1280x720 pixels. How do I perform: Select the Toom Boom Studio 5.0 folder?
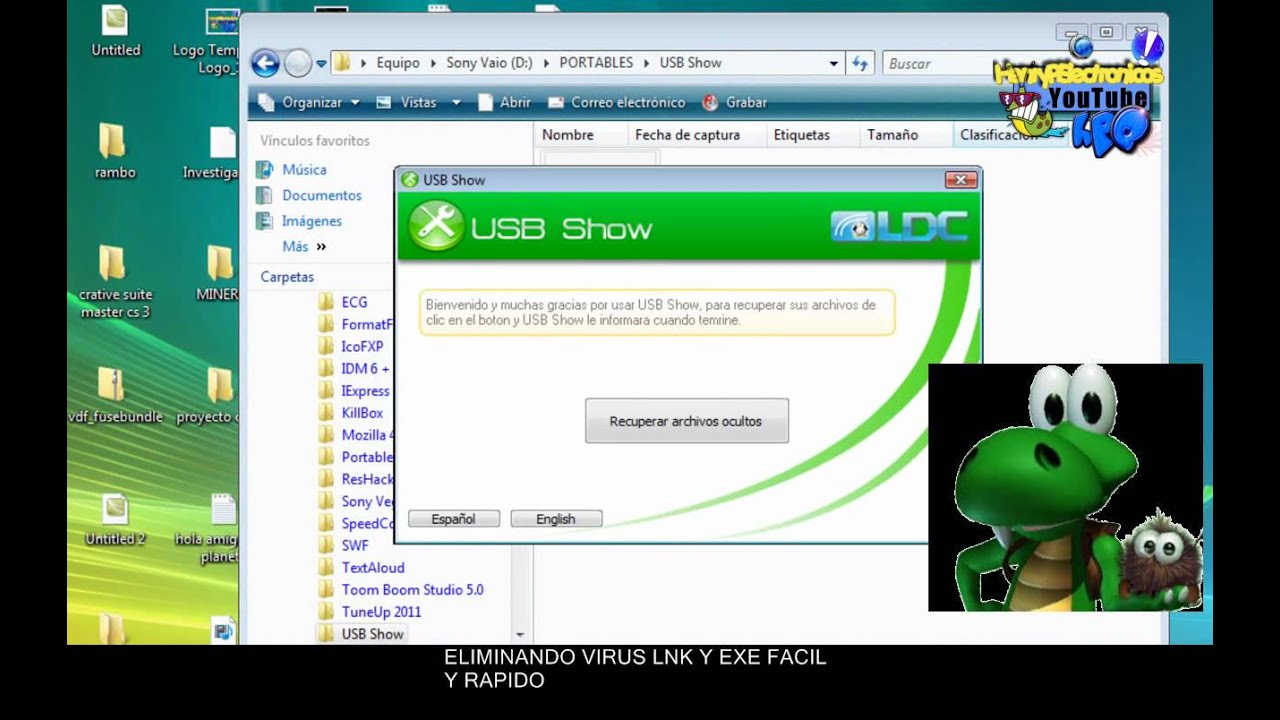point(412,589)
